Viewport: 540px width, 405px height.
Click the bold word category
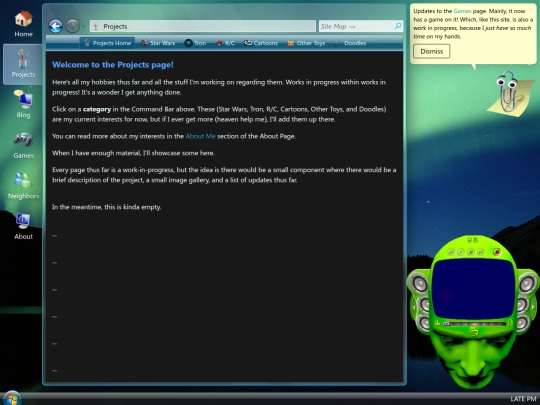click(x=97, y=109)
